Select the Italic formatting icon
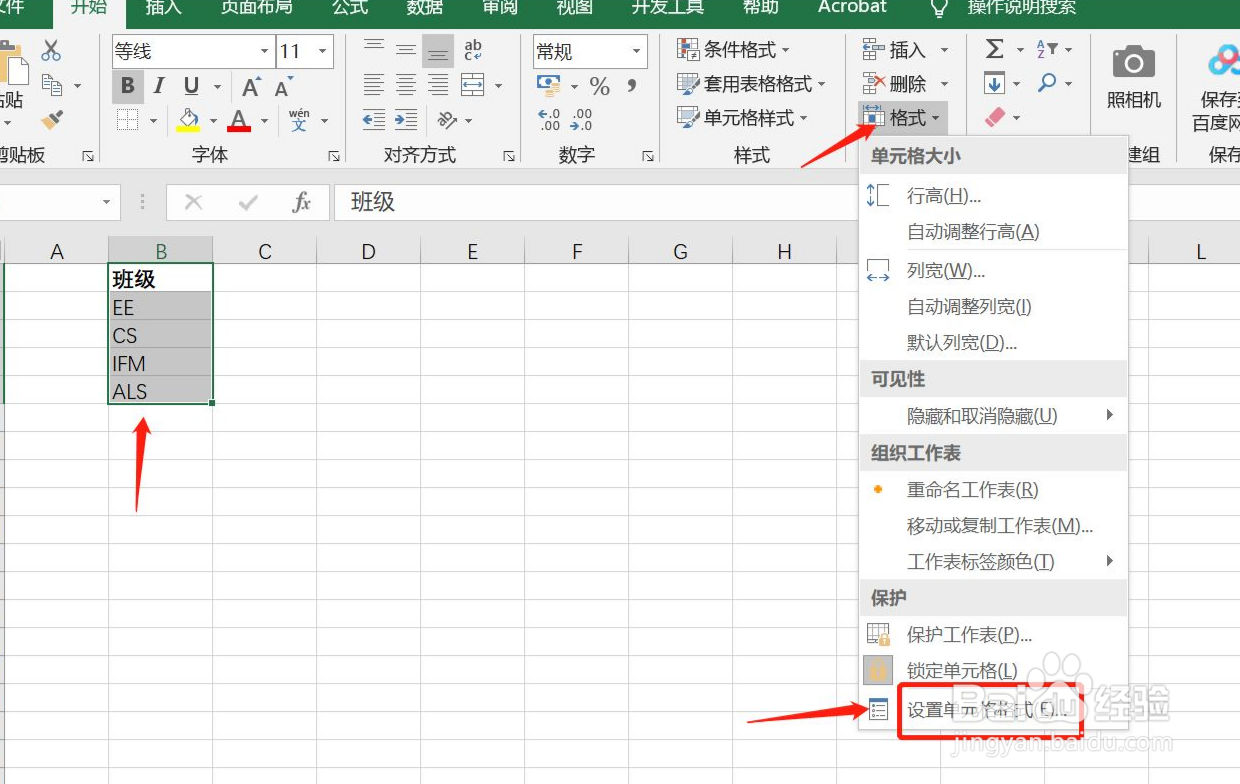This screenshot has height=784, width=1240. coord(157,86)
